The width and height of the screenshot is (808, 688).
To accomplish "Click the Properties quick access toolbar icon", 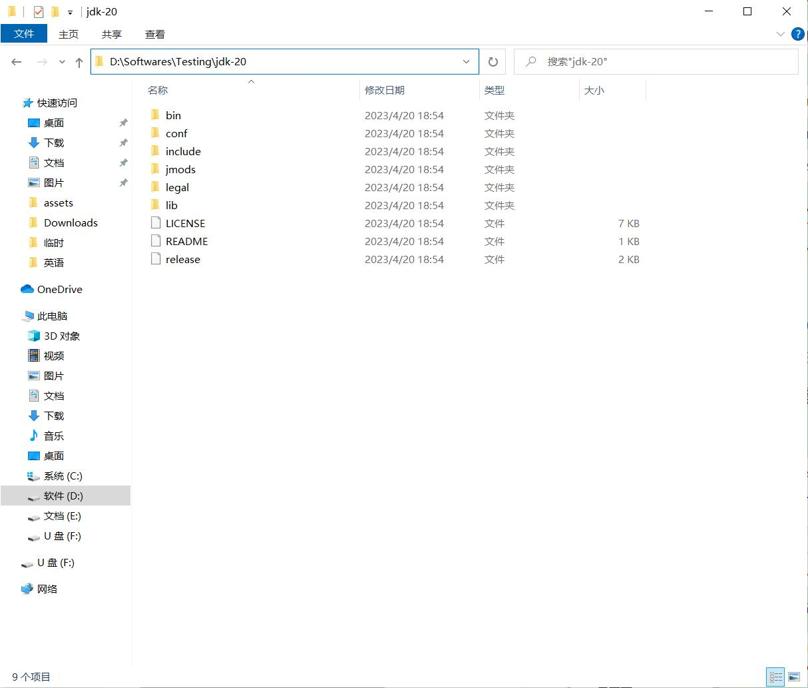I will (x=38, y=11).
